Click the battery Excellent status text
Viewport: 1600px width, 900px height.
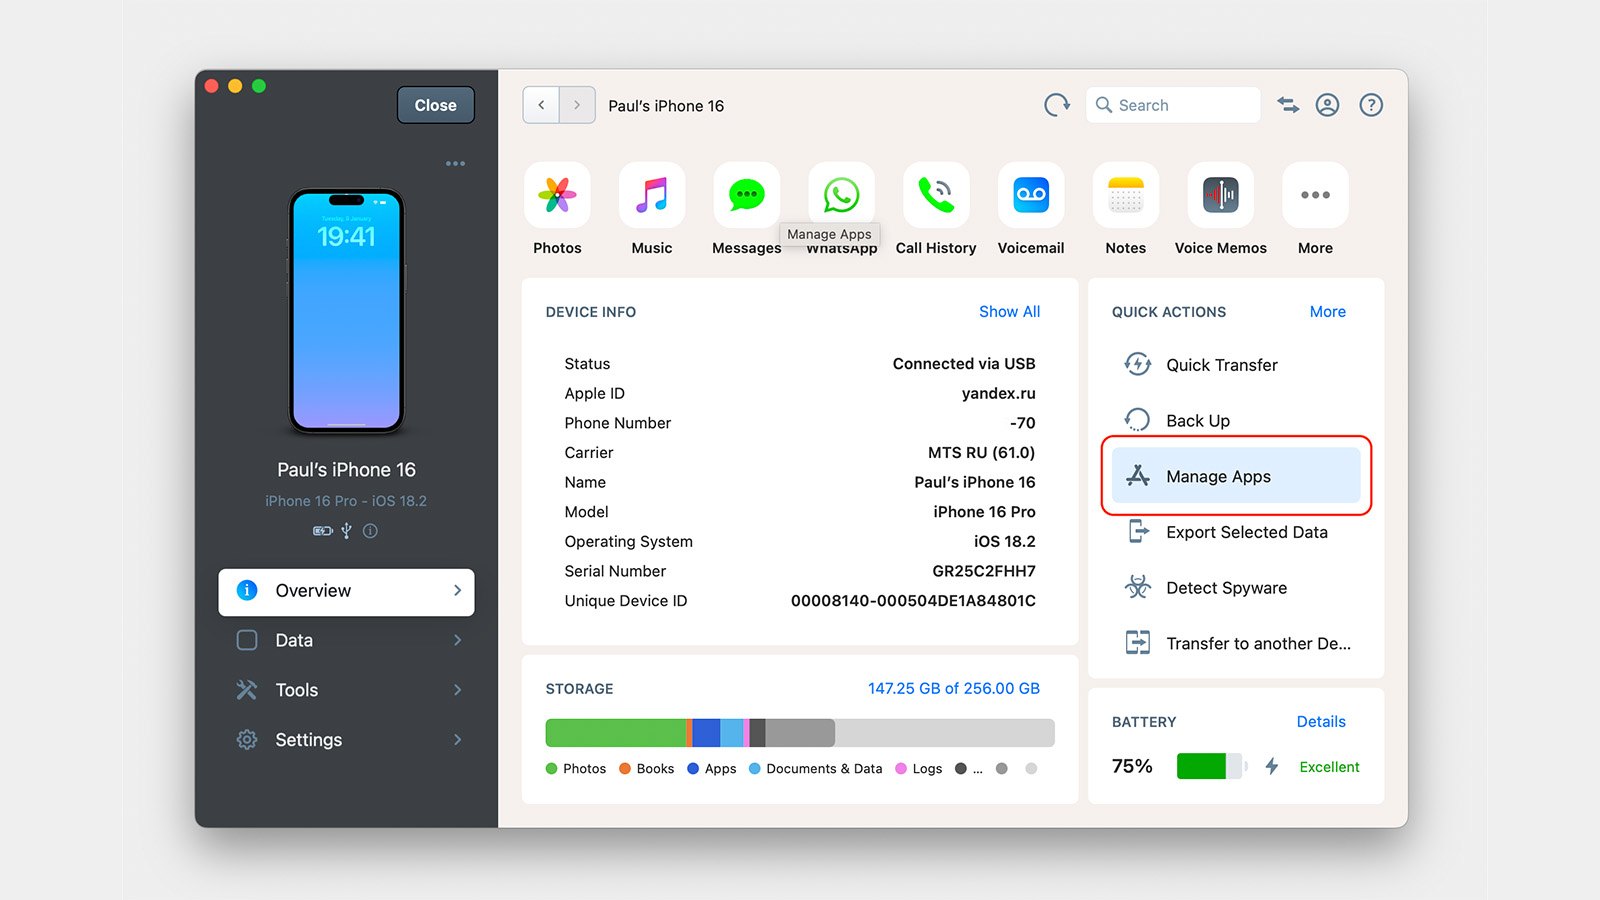pos(1329,767)
